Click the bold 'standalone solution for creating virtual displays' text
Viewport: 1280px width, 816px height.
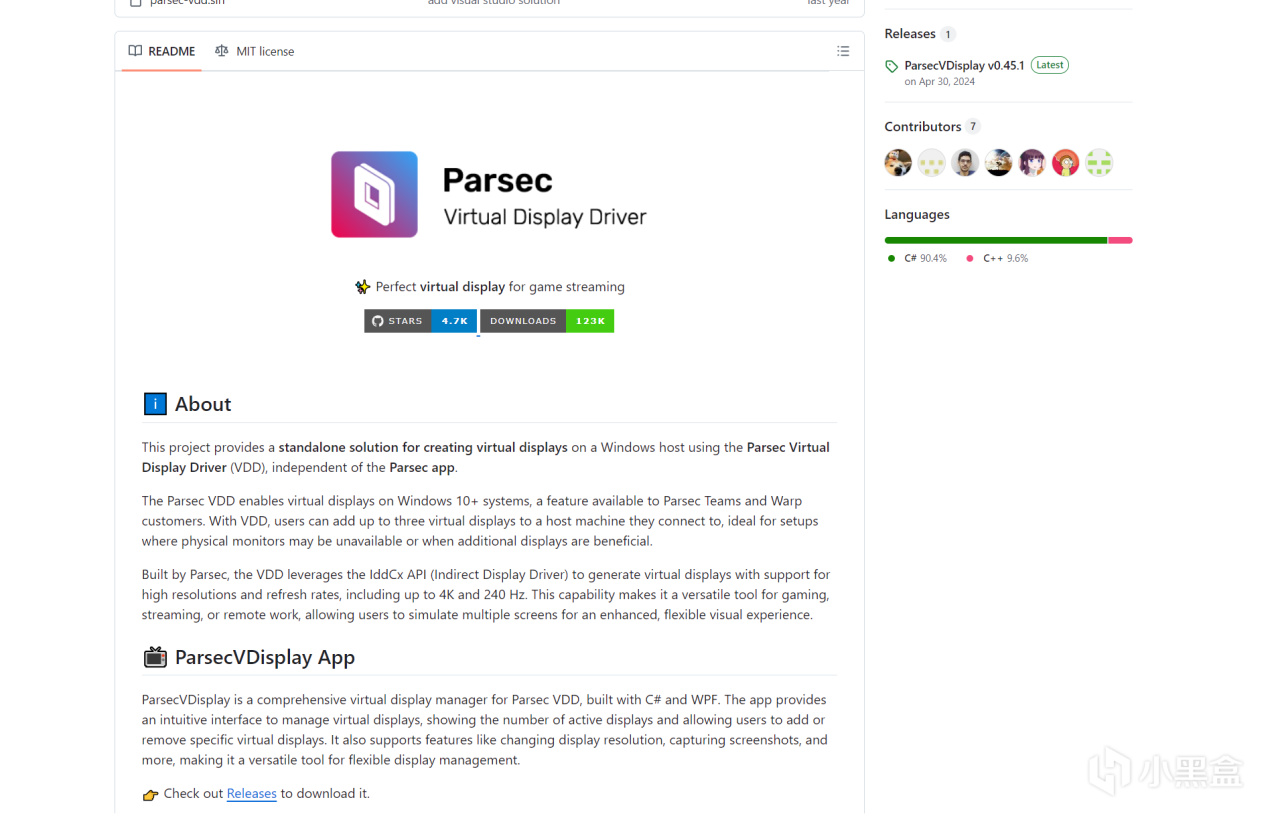click(x=423, y=448)
